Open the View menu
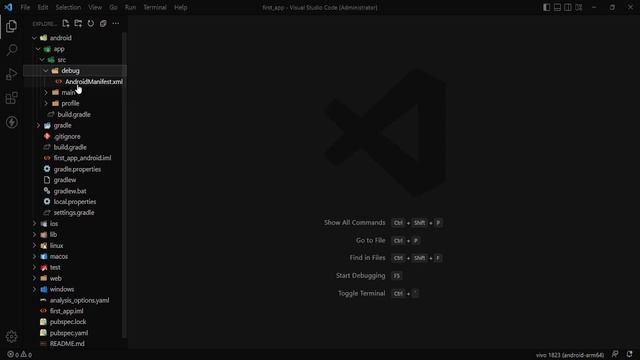The height and width of the screenshot is (360, 640). point(95,7)
